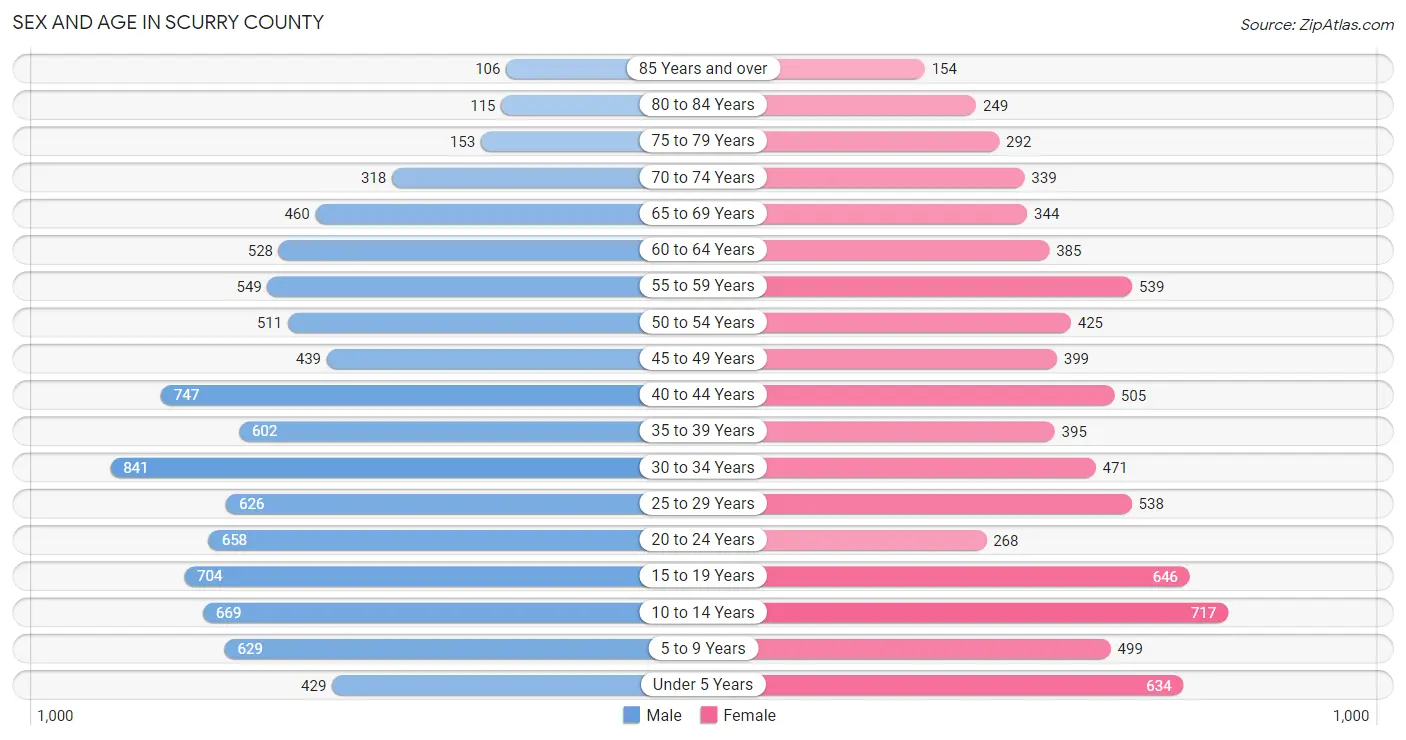The height and width of the screenshot is (740, 1406).
Task: Toggle the Female legend label
Action: [x=750, y=715]
